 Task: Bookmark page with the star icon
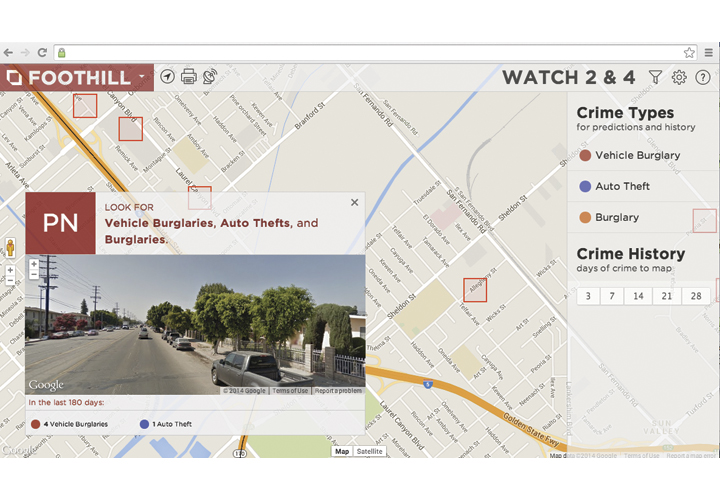coord(689,52)
